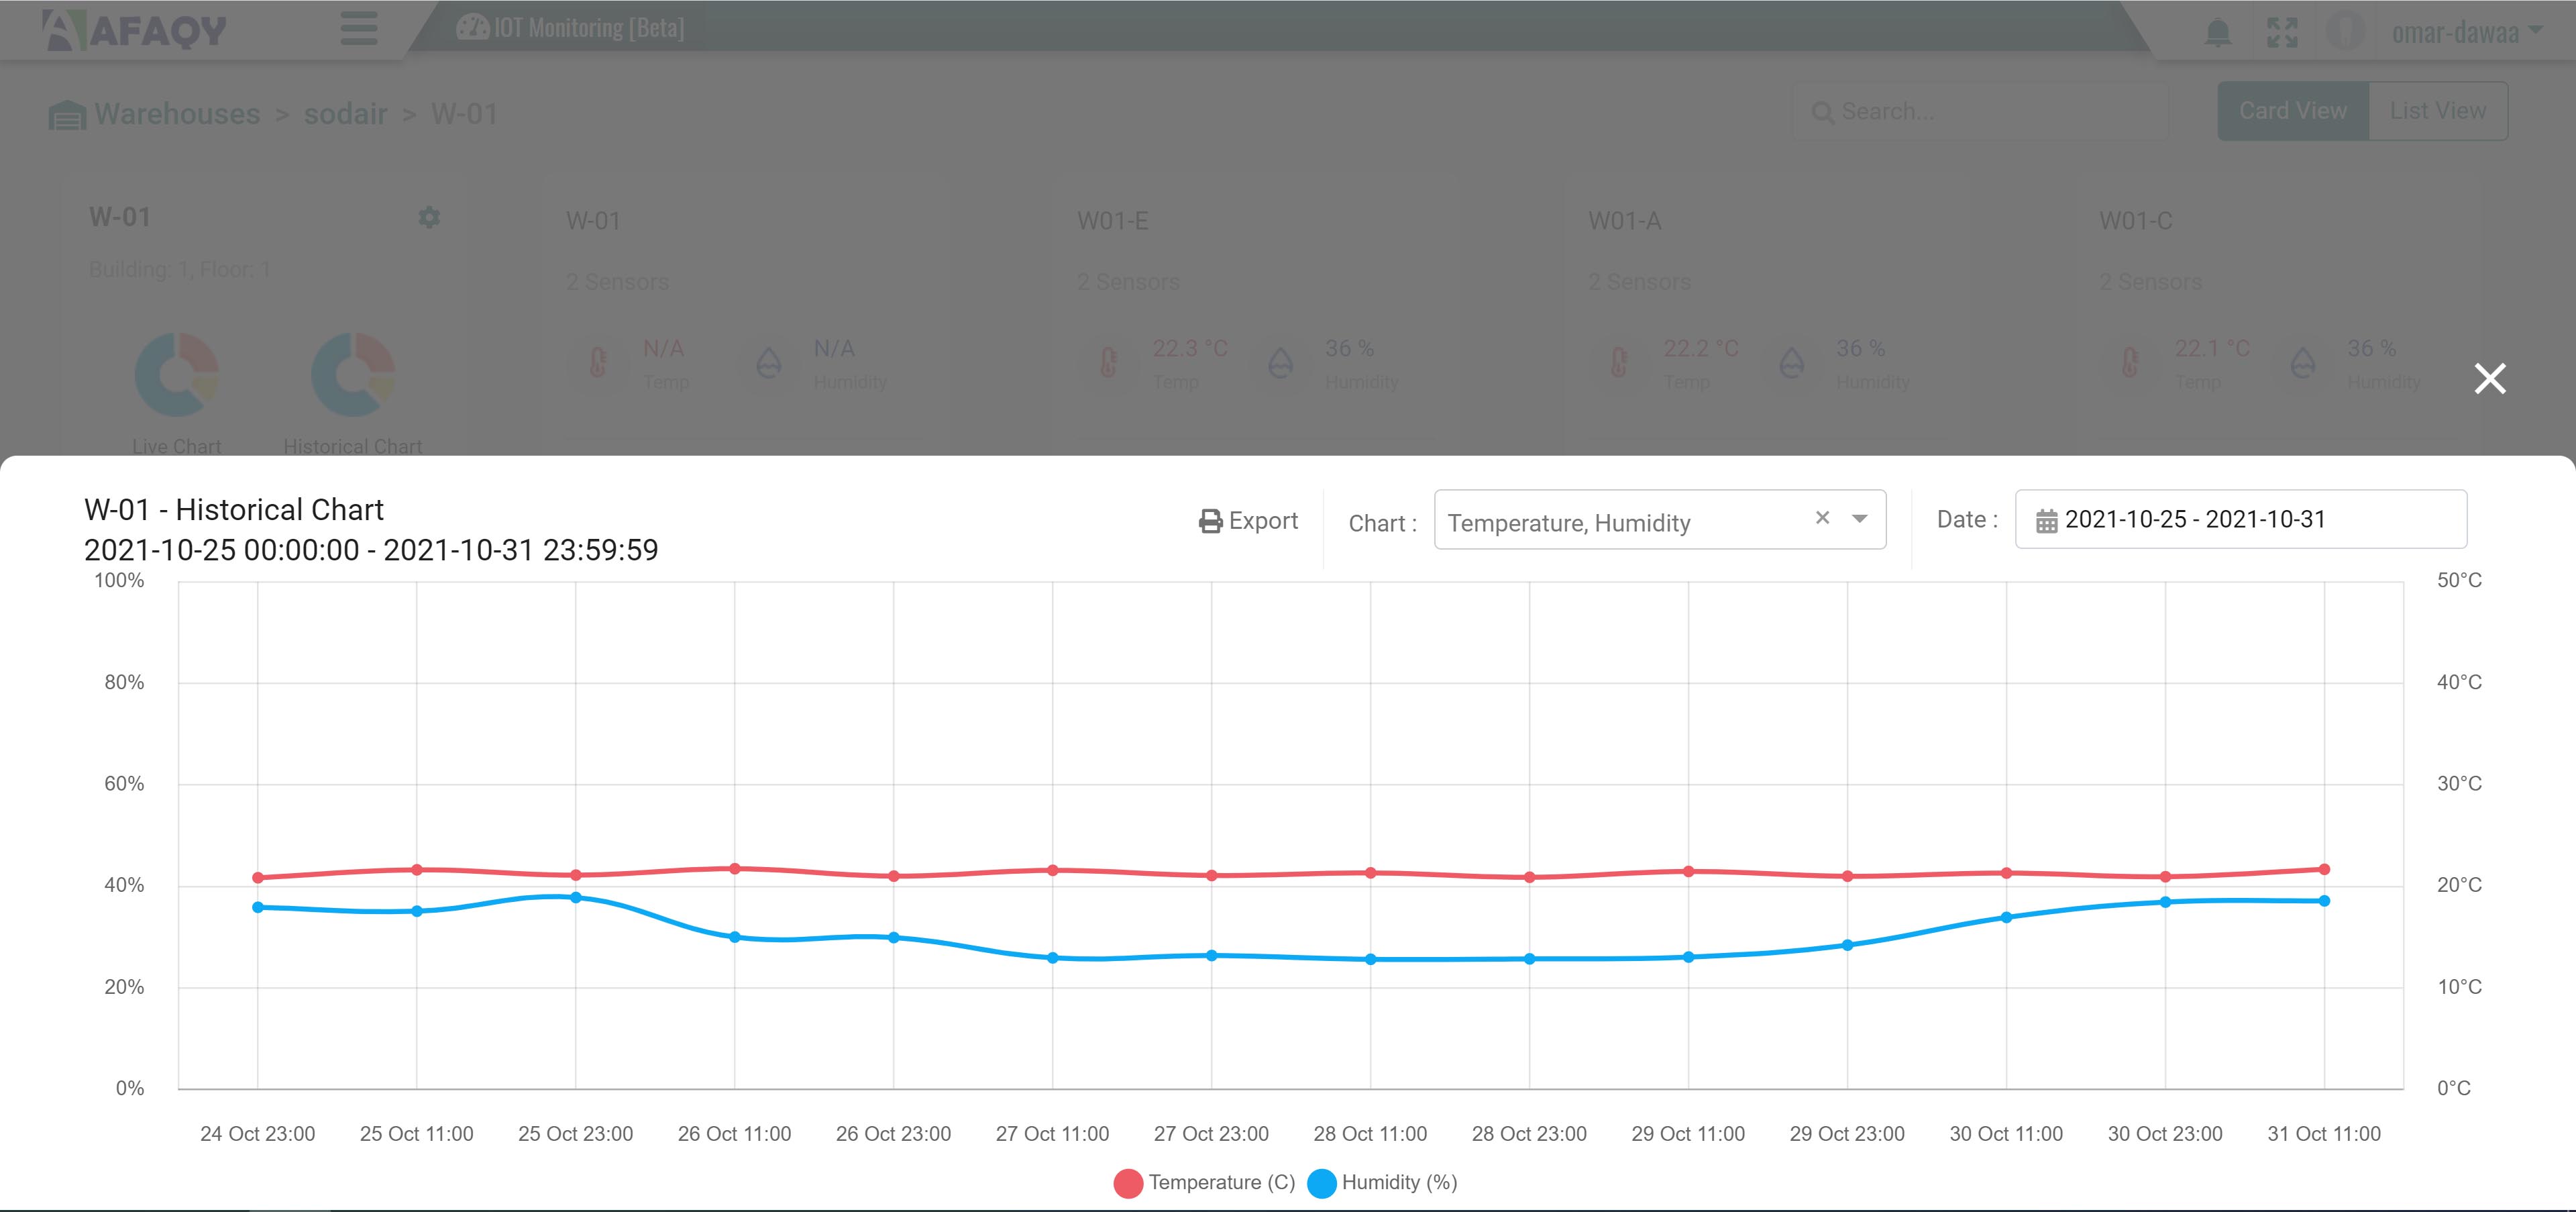
Task: Toggle fullscreen mode icon
Action: tap(2282, 32)
